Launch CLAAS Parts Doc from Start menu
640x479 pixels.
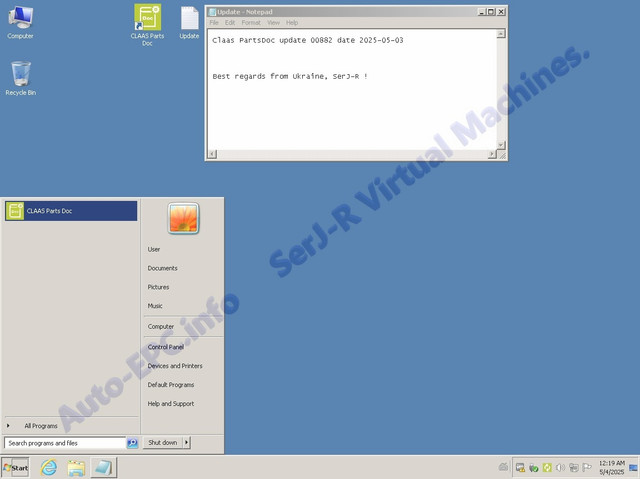coord(71,211)
